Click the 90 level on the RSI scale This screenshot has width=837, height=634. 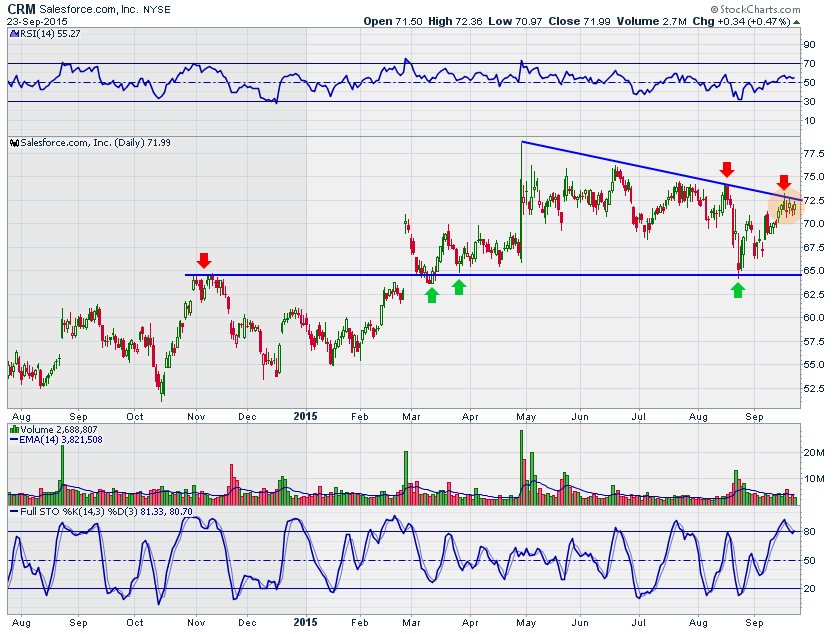(x=810, y=45)
